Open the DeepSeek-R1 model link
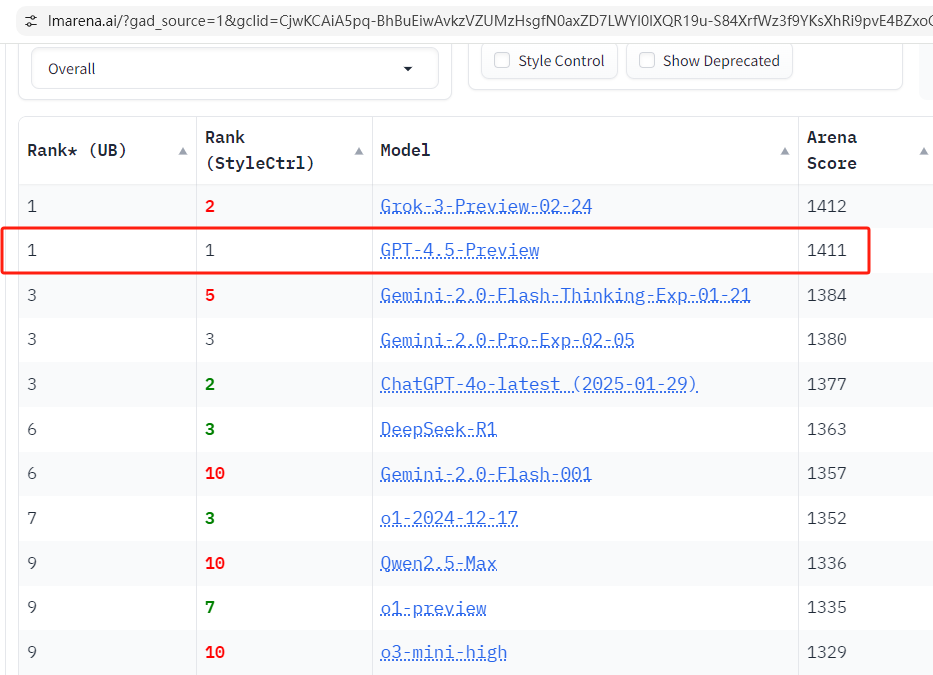Image resolution: width=933 pixels, height=675 pixels. click(438, 429)
